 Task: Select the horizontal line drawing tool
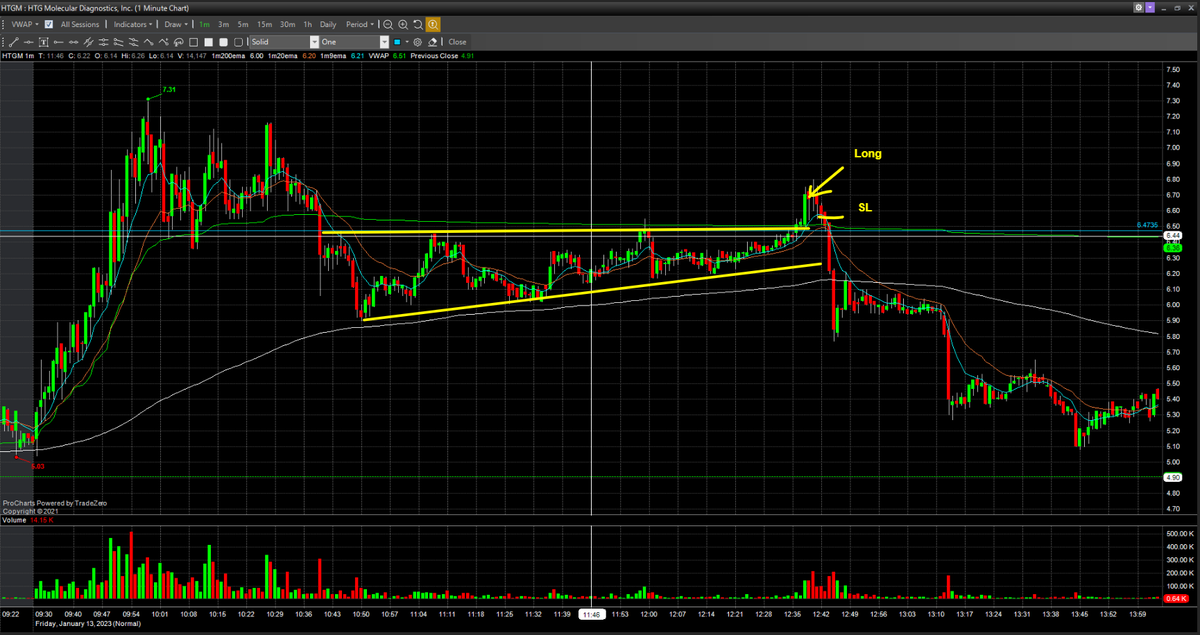pos(28,42)
